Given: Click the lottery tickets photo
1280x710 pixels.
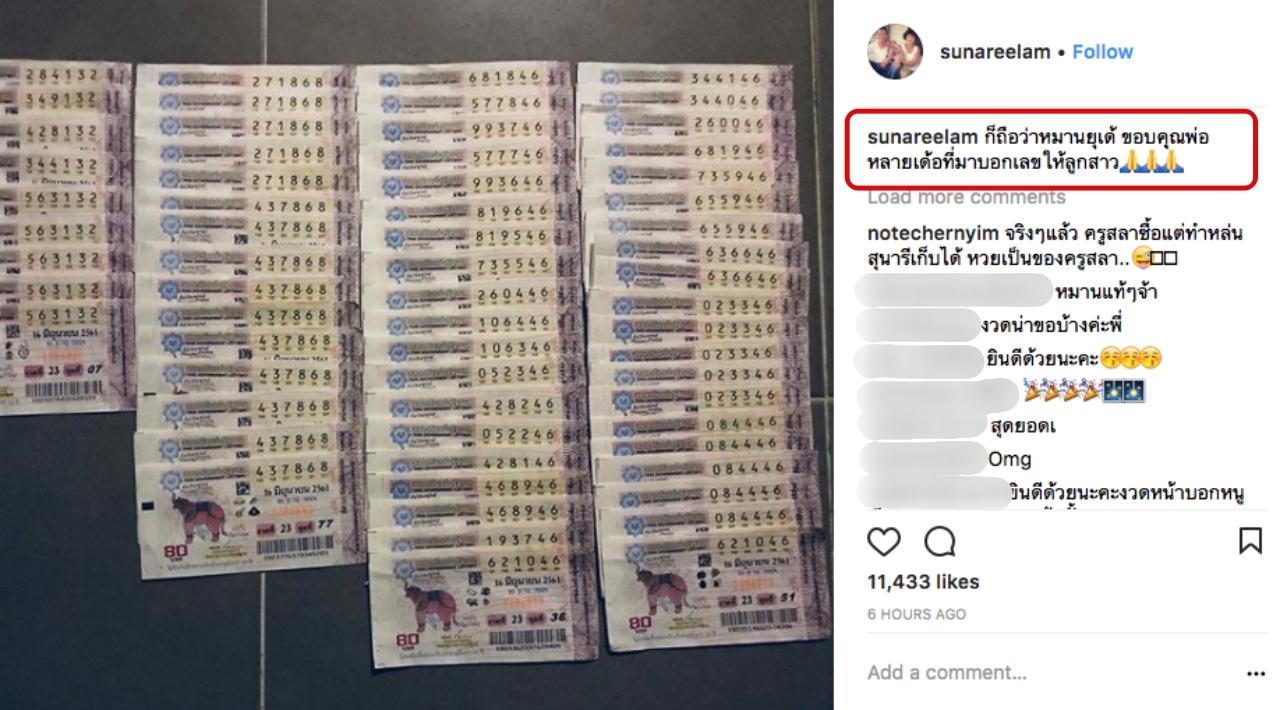Looking at the screenshot, I should pos(418,355).
